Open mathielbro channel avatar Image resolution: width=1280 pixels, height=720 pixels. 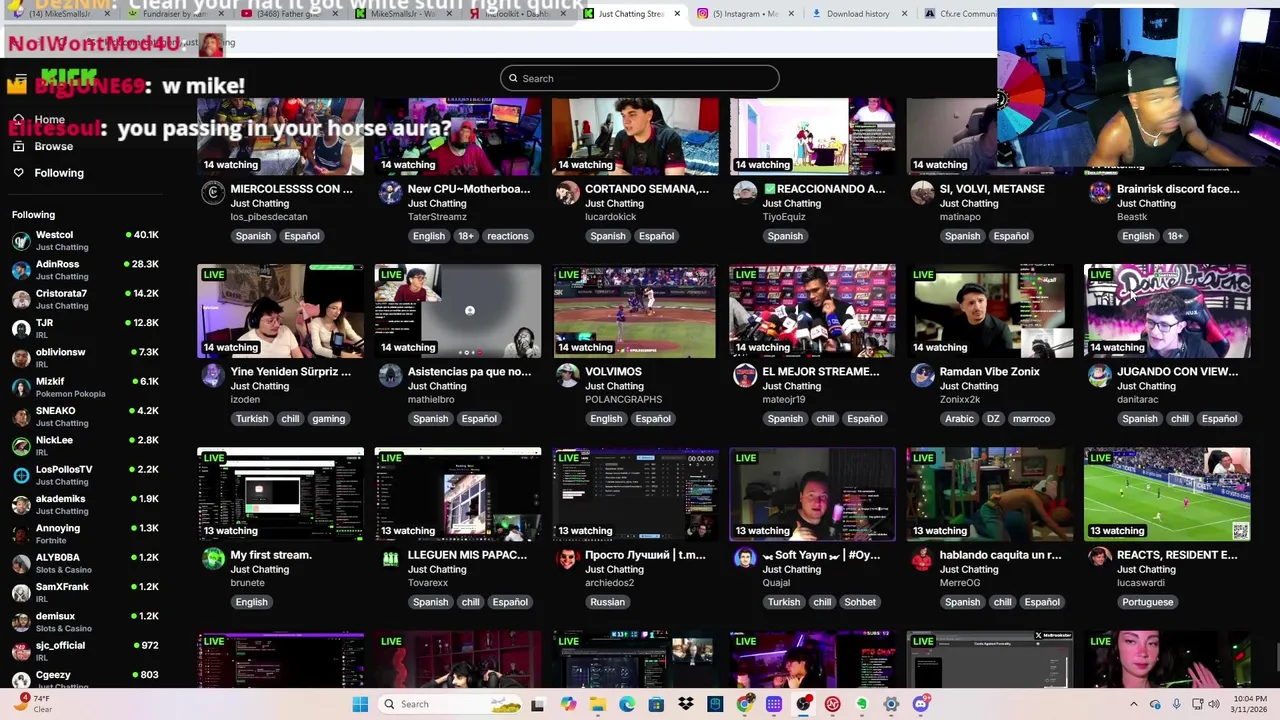pyautogui.click(x=390, y=376)
